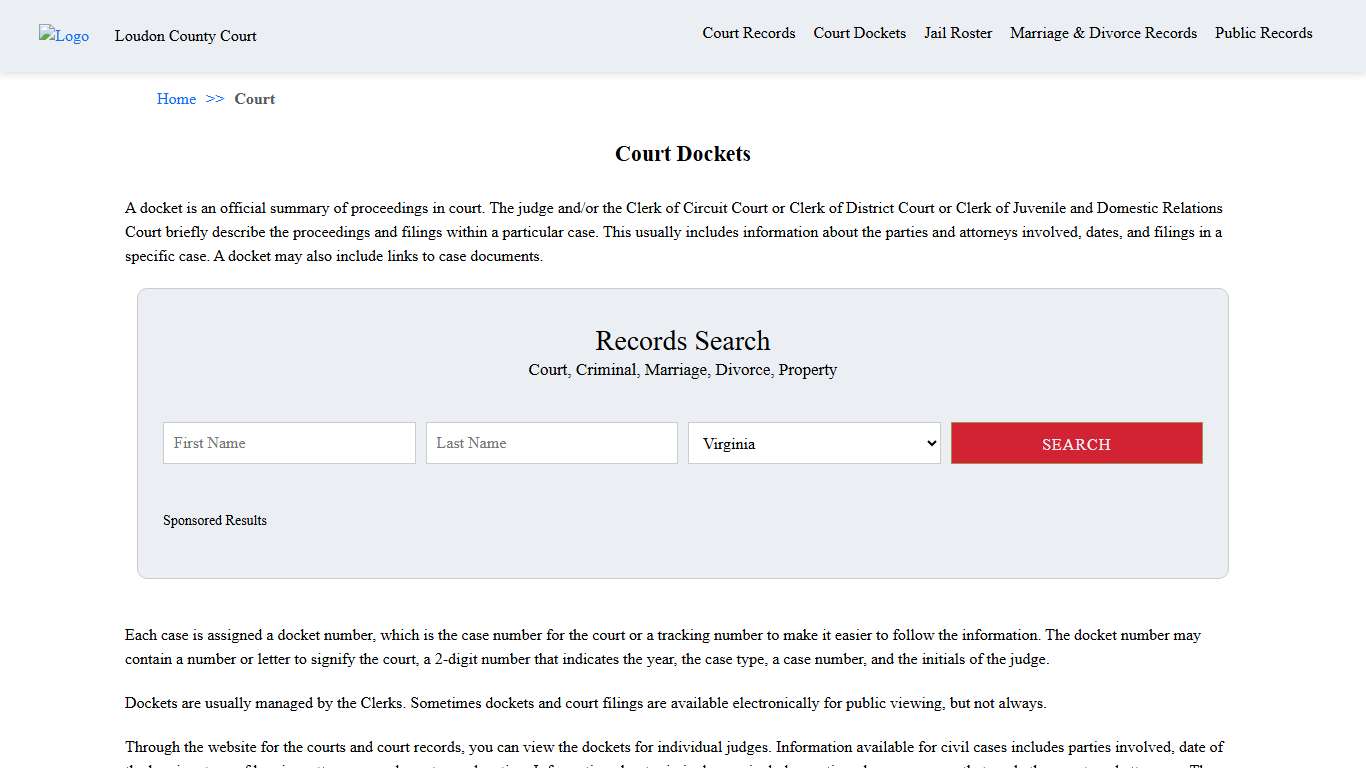This screenshot has height=768, width=1366.
Task: Select the docket description paragraph text
Action: pyautogui.click(x=673, y=231)
